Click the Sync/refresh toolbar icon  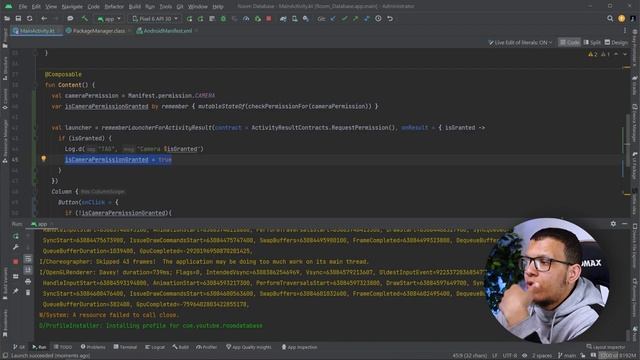click(x=29, y=19)
